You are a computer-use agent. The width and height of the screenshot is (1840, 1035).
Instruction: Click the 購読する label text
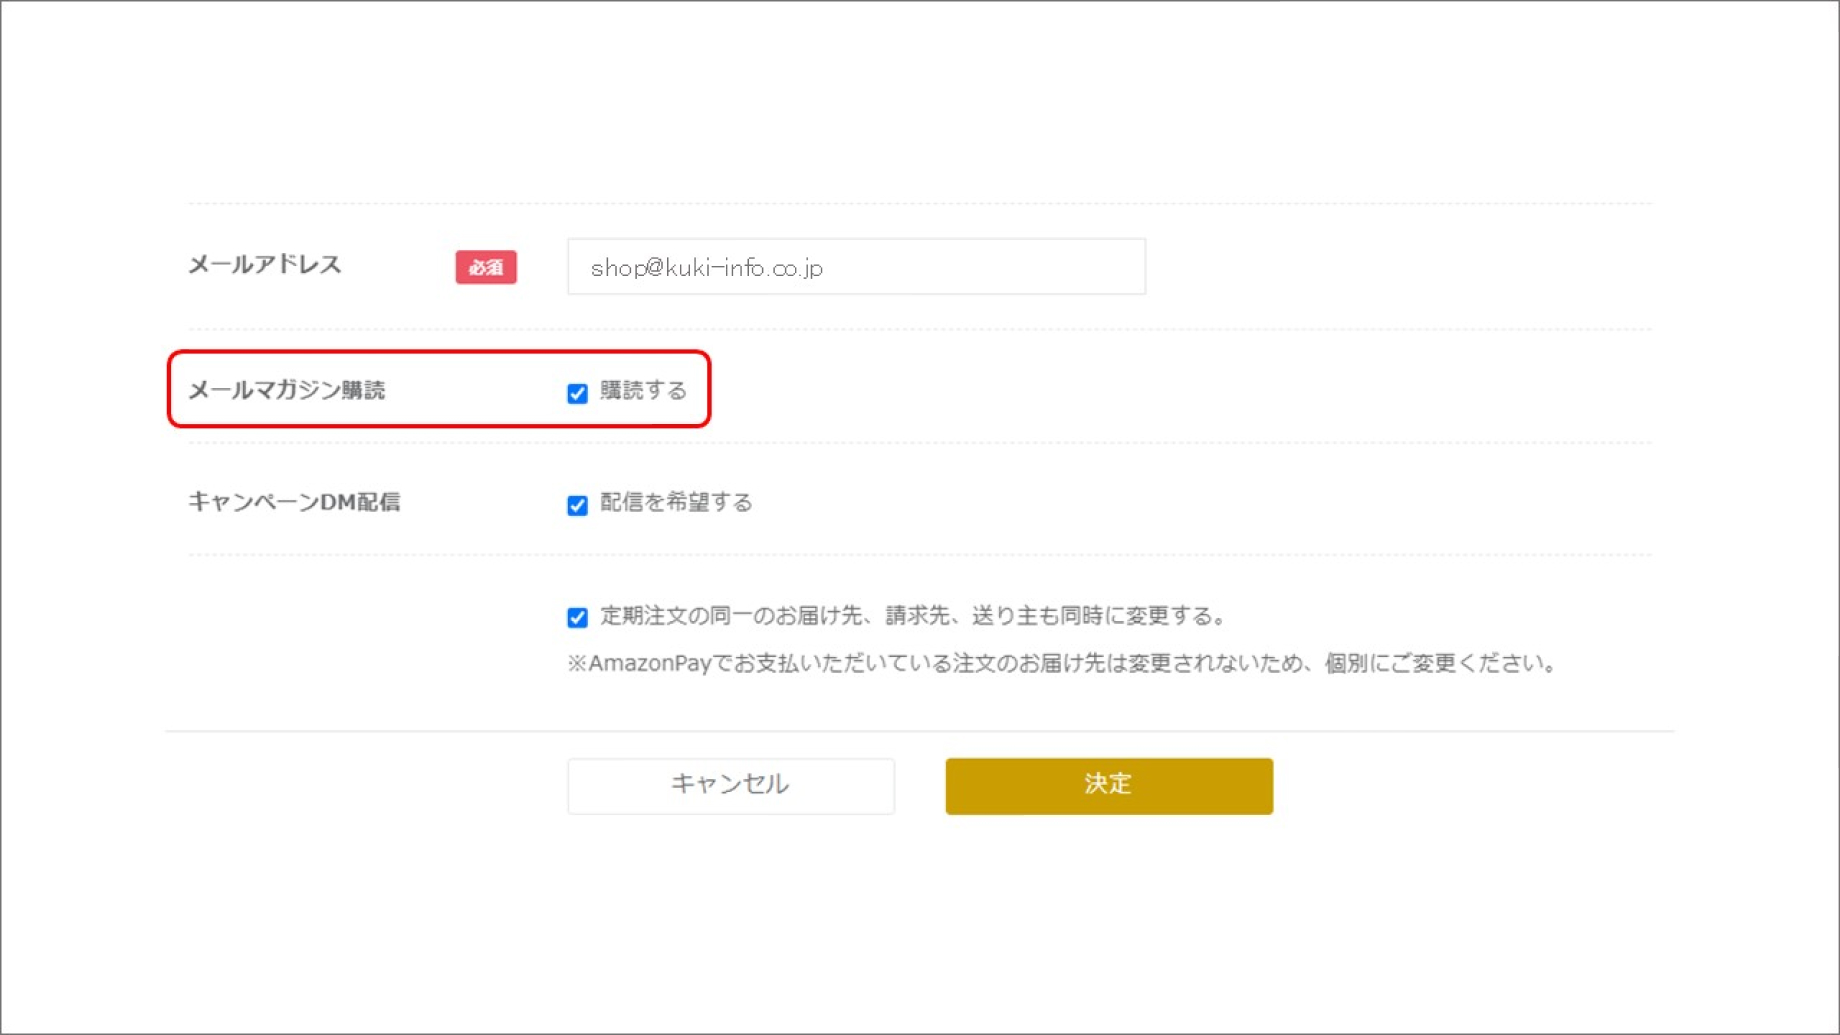pos(644,391)
